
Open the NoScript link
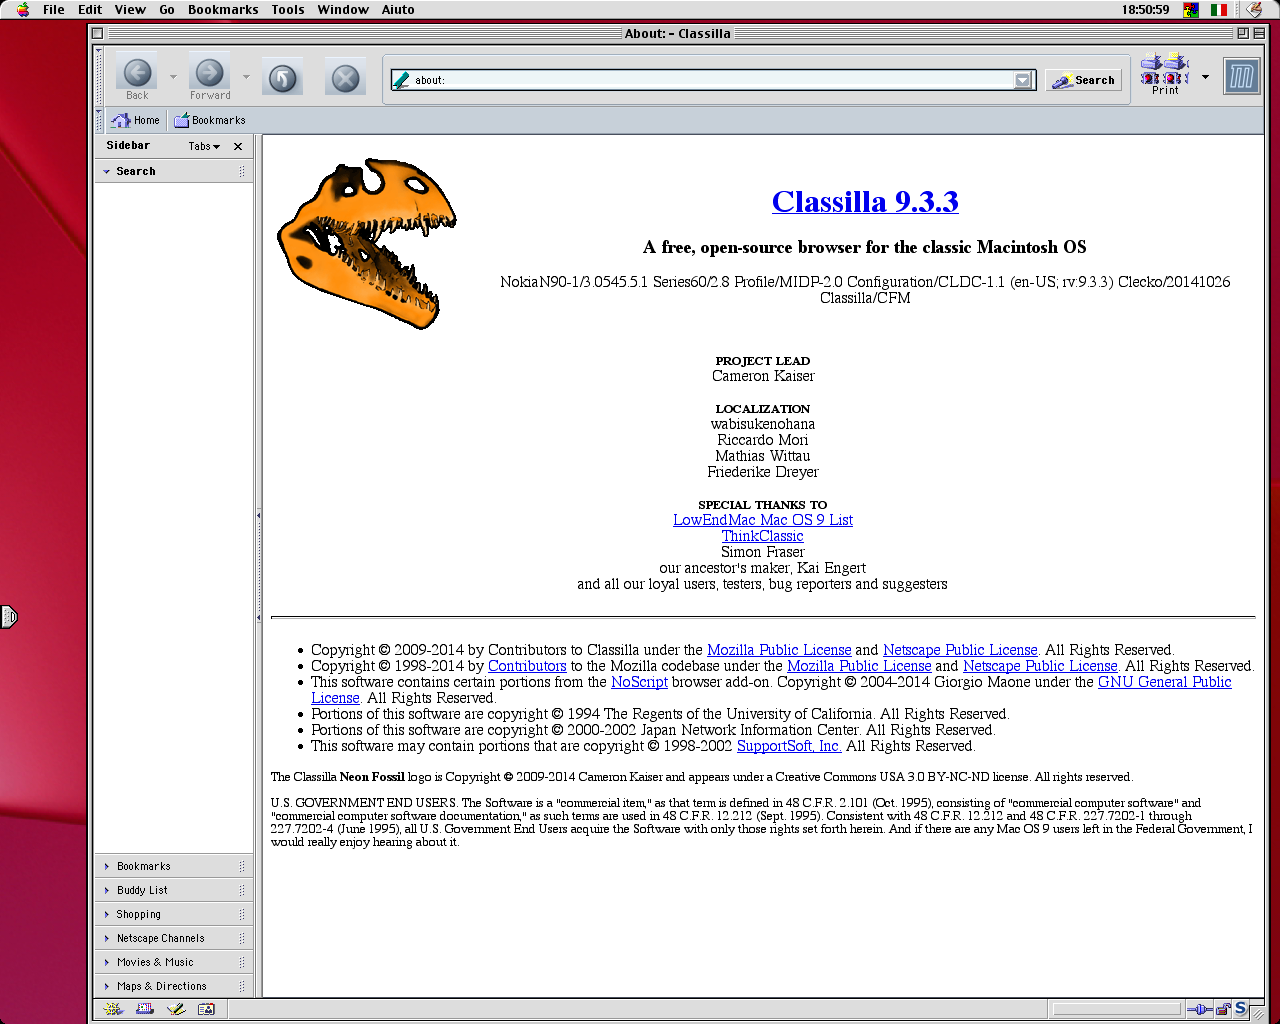click(639, 682)
